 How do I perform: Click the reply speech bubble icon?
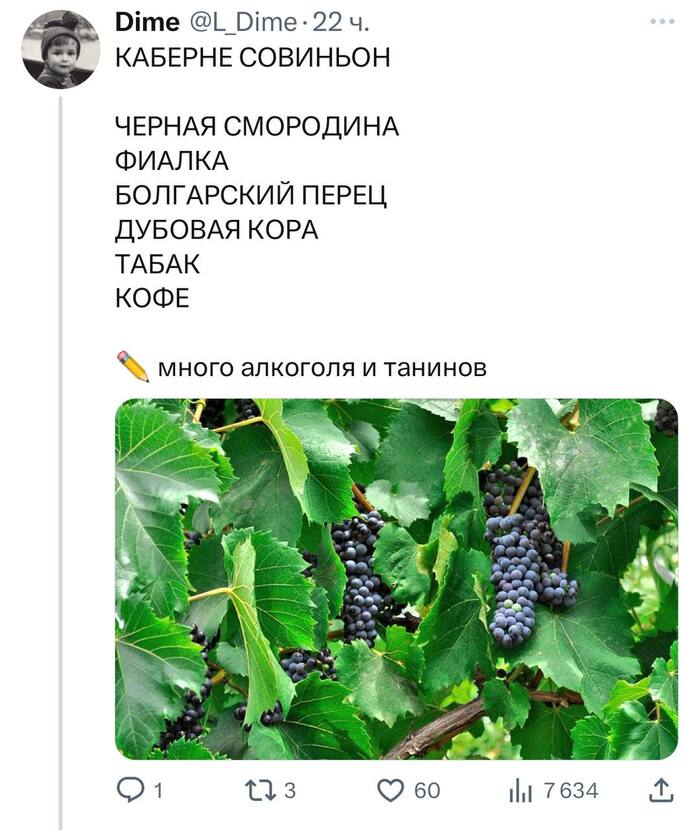pos(131,791)
